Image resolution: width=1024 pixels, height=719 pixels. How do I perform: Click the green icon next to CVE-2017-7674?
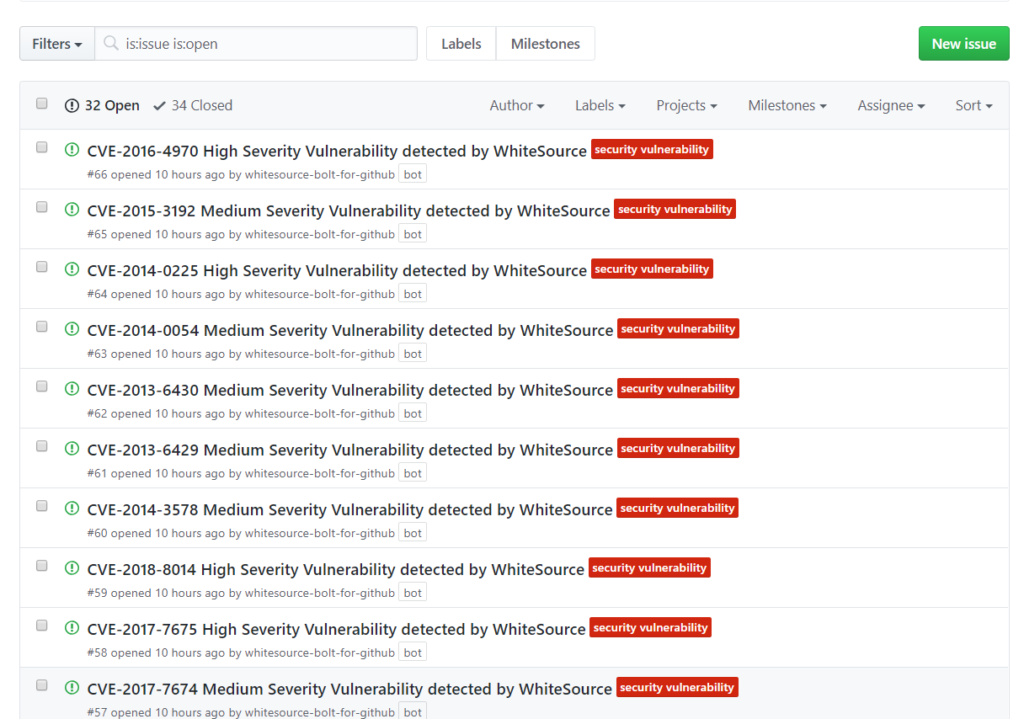71,688
